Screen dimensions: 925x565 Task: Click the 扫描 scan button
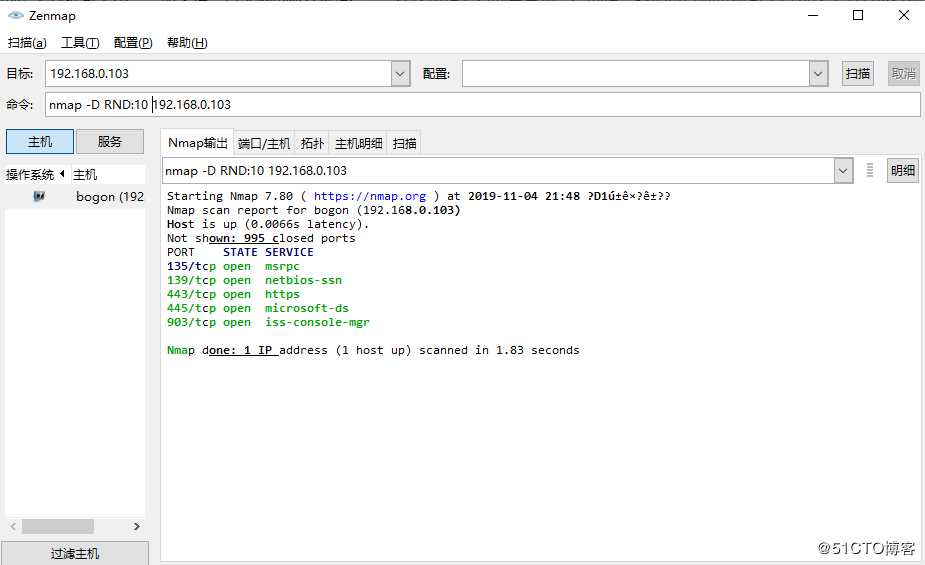pos(858,74)
